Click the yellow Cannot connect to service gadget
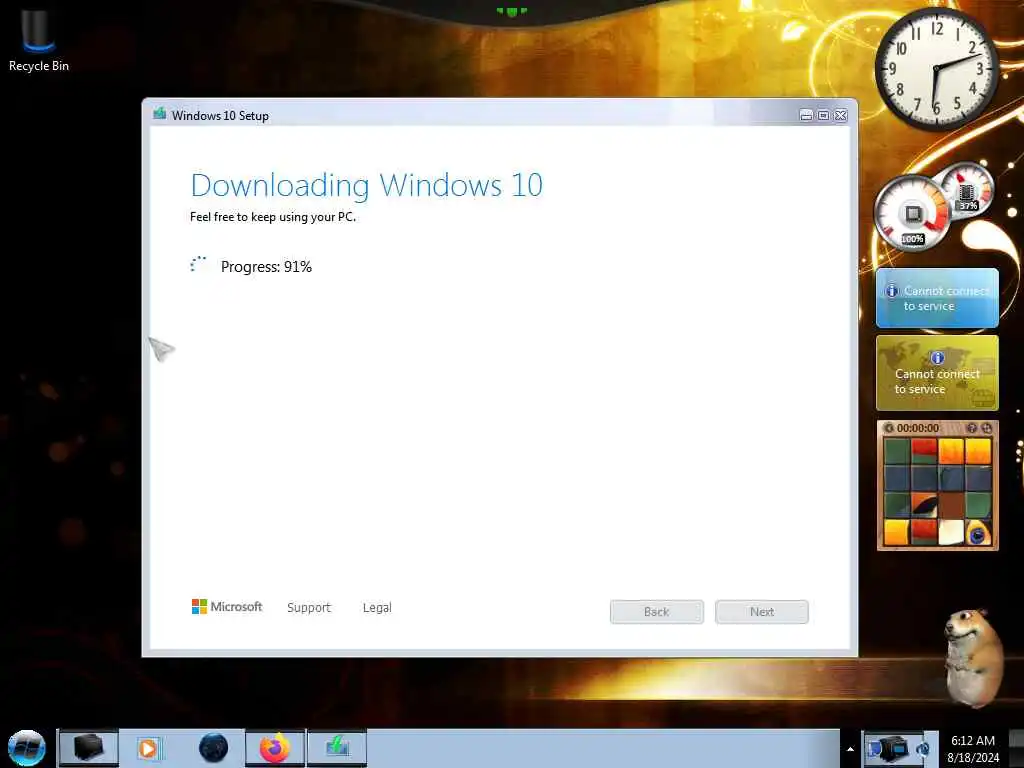 point(937,373)
